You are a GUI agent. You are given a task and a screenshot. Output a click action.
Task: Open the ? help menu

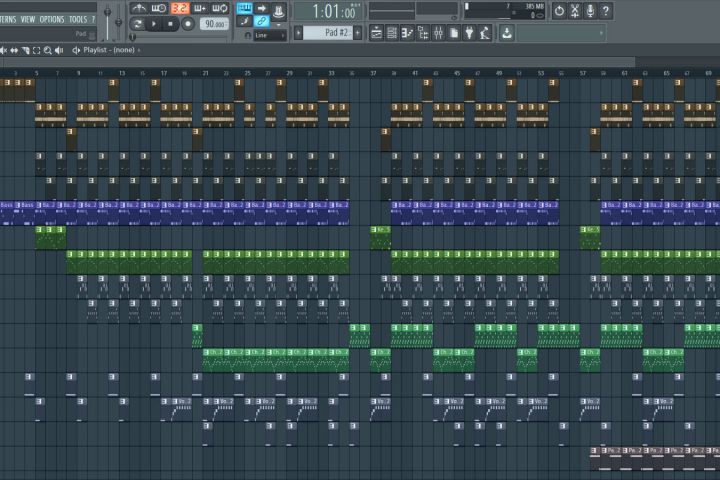pos(93,19)
